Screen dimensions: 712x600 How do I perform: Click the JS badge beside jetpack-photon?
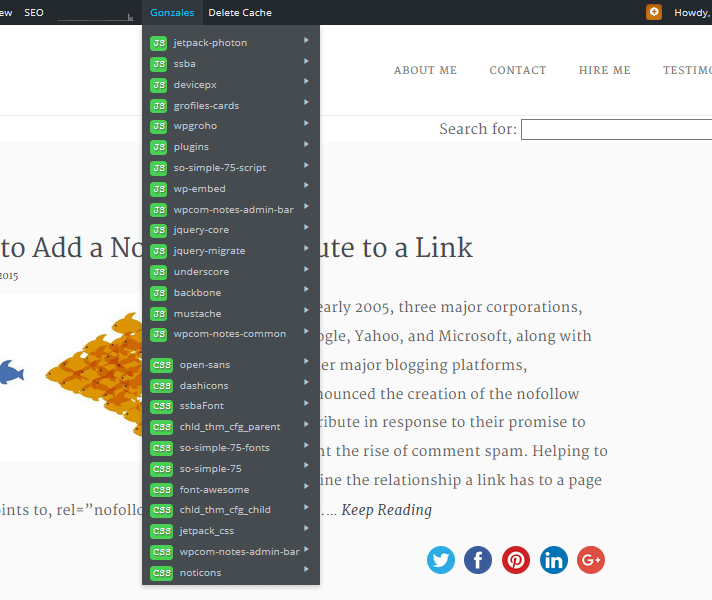pos(158,43)
